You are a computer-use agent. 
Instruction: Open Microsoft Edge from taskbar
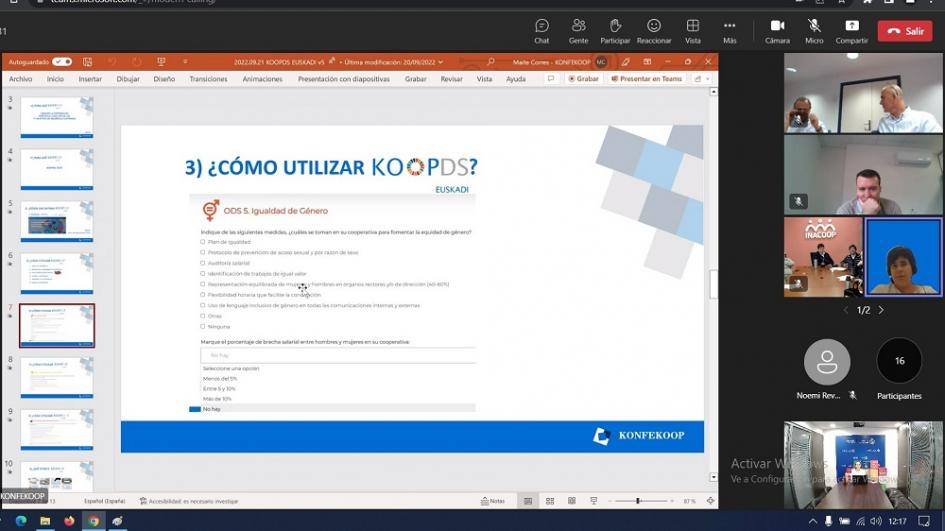[21, 521]
